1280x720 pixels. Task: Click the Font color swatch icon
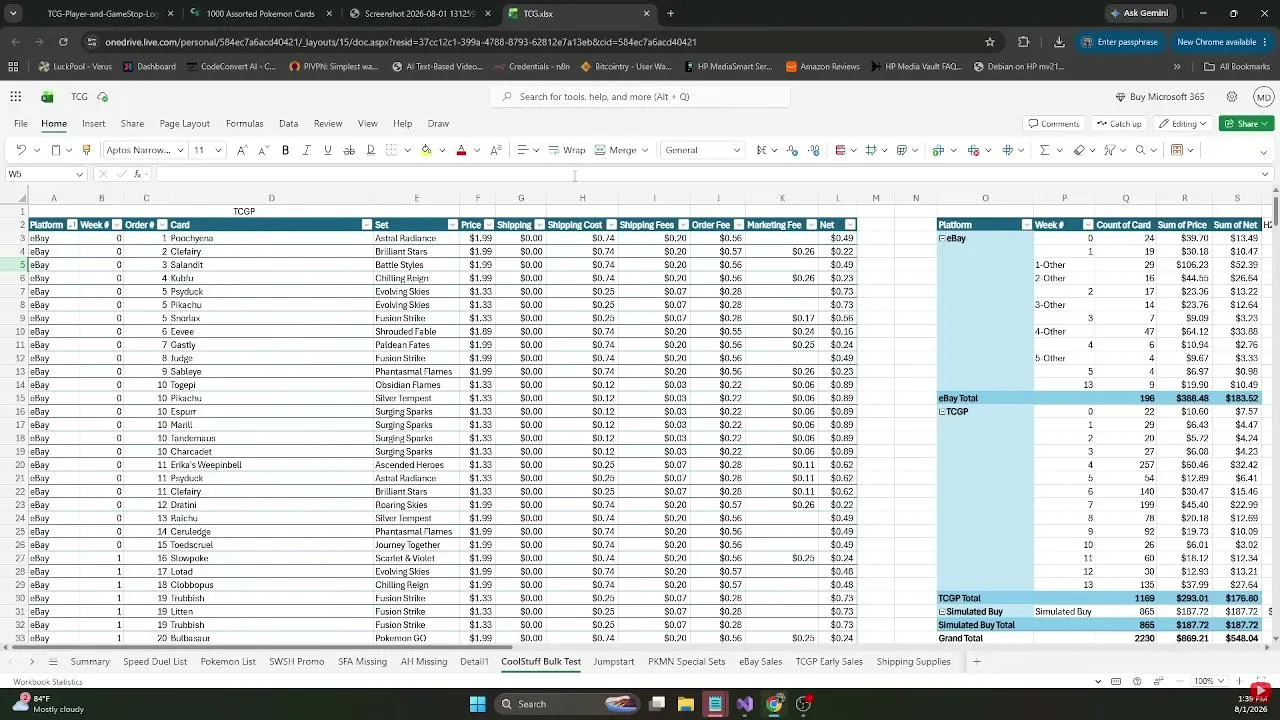click(461, 150)
